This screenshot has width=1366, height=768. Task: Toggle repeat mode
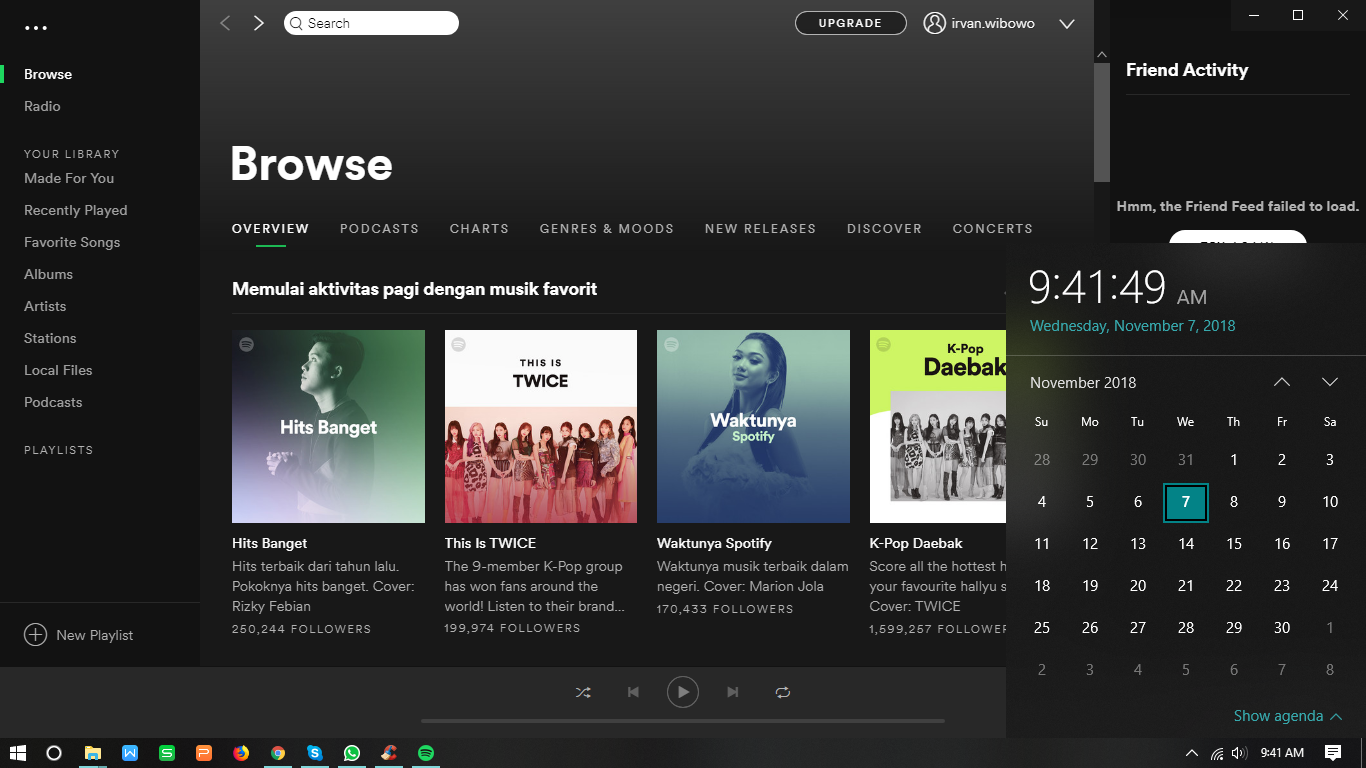[783, 692]
